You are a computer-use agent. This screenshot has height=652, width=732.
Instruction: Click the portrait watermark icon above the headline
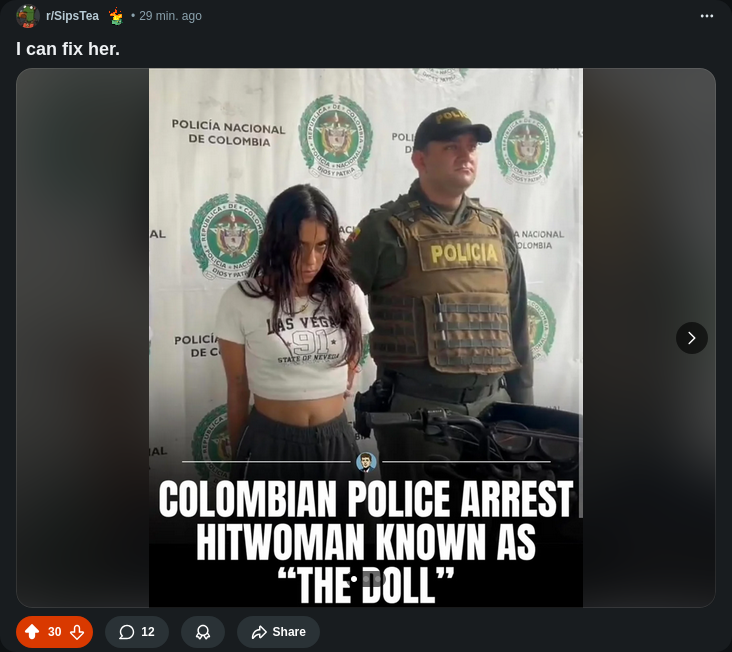point(366,462)
